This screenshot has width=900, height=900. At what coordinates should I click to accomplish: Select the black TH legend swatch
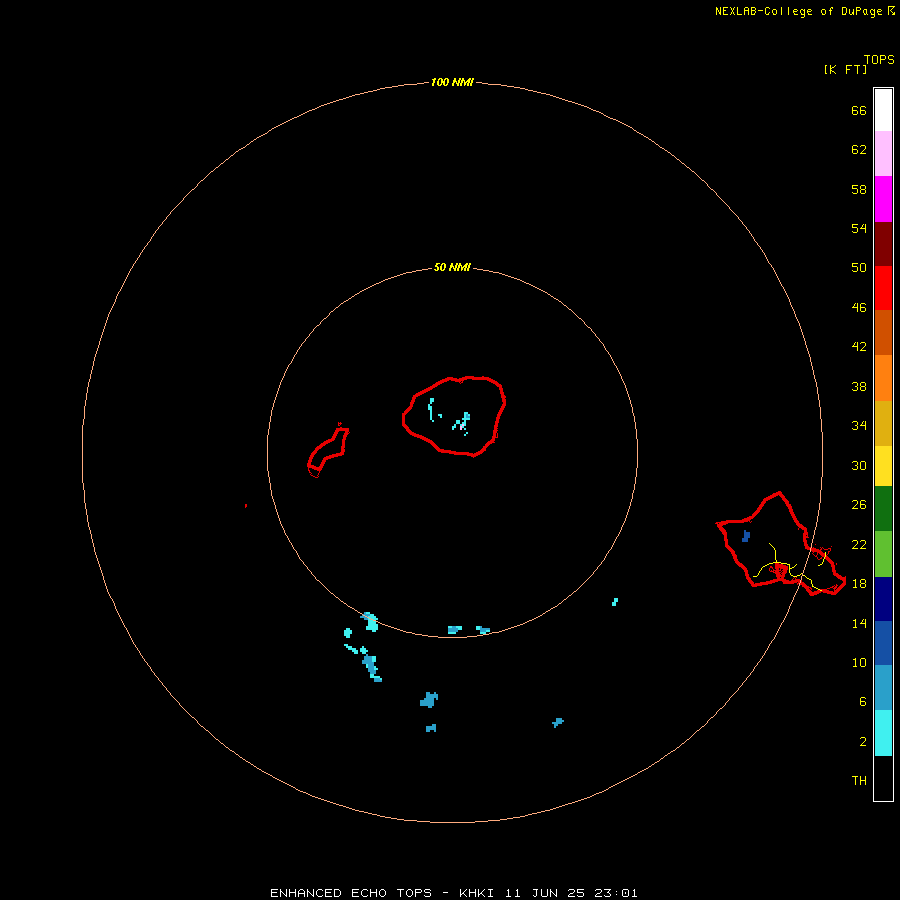[883, 778]
